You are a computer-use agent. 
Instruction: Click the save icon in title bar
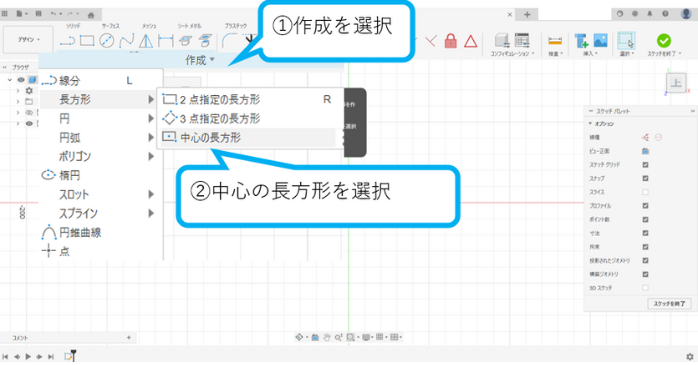[38, 14]
